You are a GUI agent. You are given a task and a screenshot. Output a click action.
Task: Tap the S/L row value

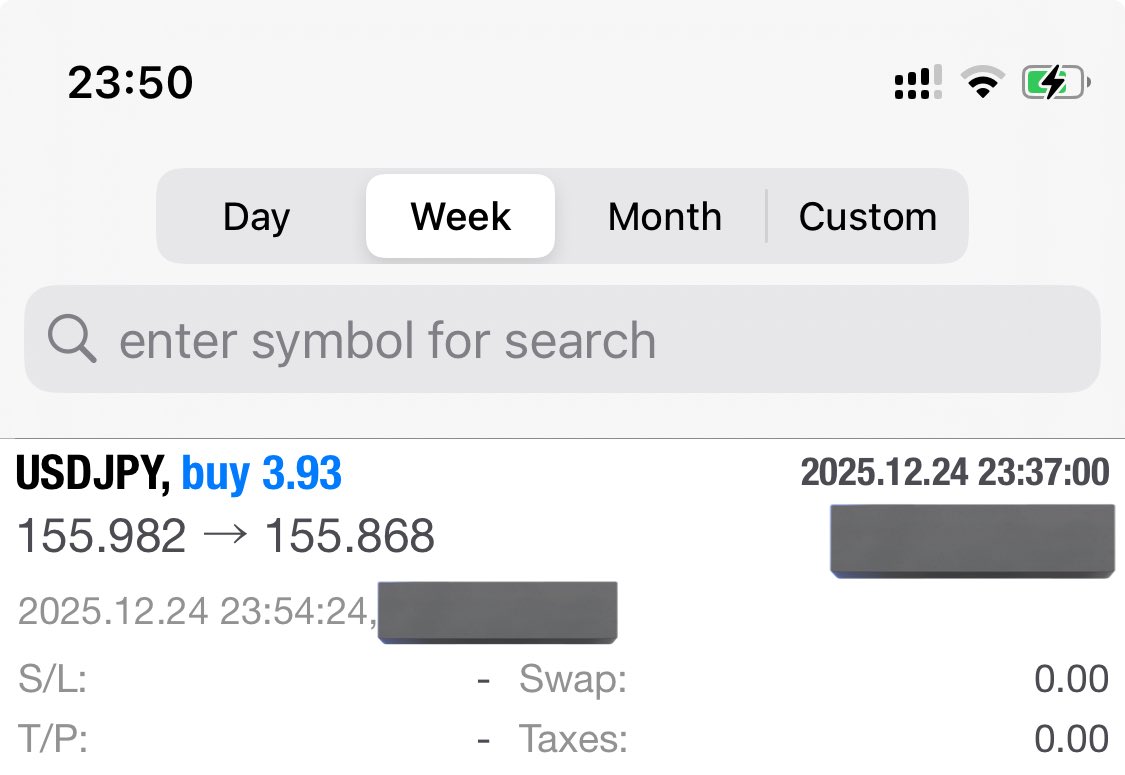coord(484,679)
